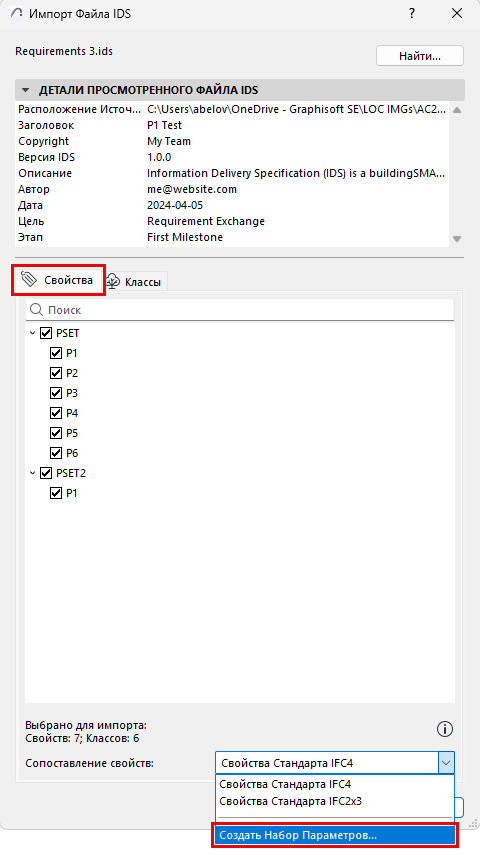Uncheck P1 under PSET2
Image resolution: width=480 pixels, height=855 pixels.
[x=56, y=493]
